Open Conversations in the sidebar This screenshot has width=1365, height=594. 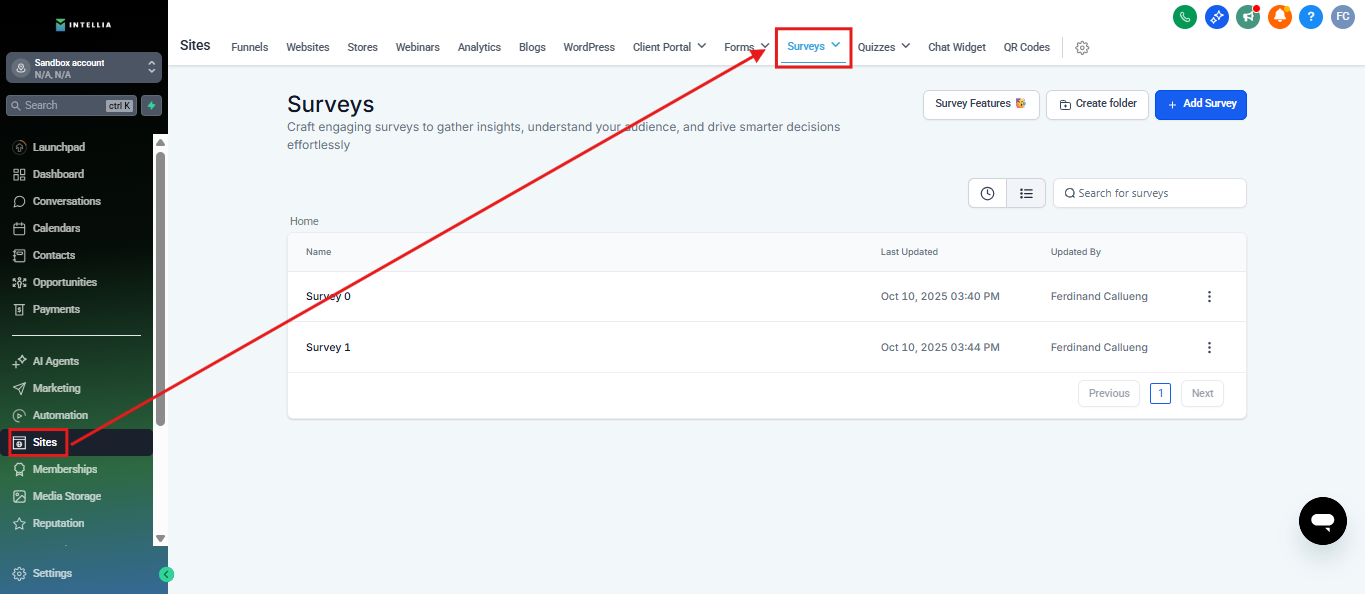(x=66, y=201)
